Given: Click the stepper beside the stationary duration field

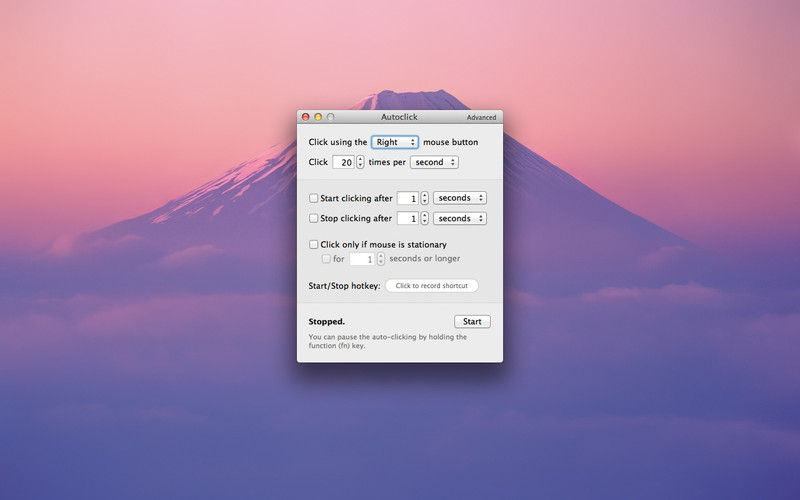Looking at the screenshot, I should [x=381, y=259].
